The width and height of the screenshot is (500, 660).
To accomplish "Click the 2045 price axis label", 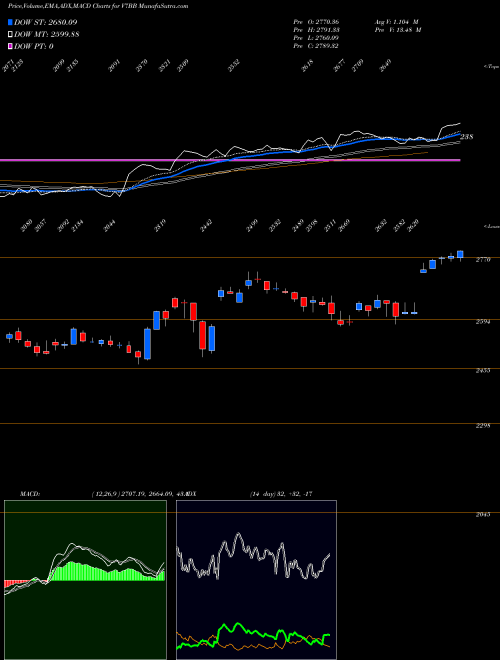I will (483, 514).
